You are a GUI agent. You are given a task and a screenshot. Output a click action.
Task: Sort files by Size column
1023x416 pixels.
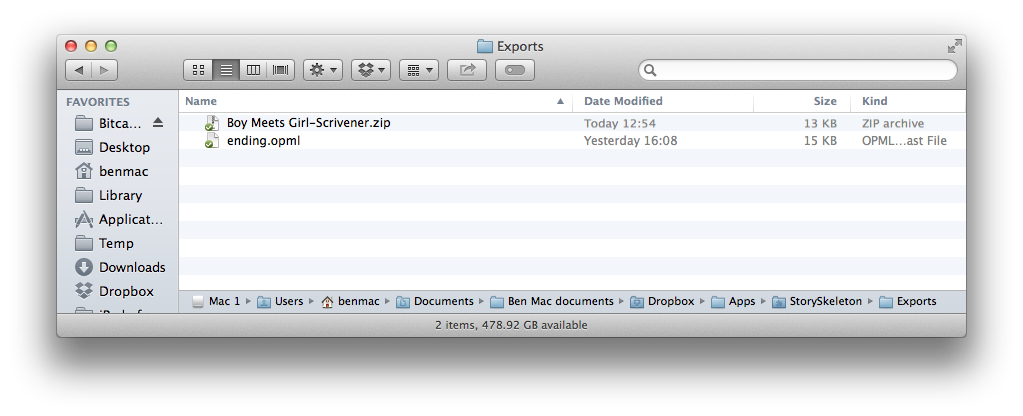(824, 101)
